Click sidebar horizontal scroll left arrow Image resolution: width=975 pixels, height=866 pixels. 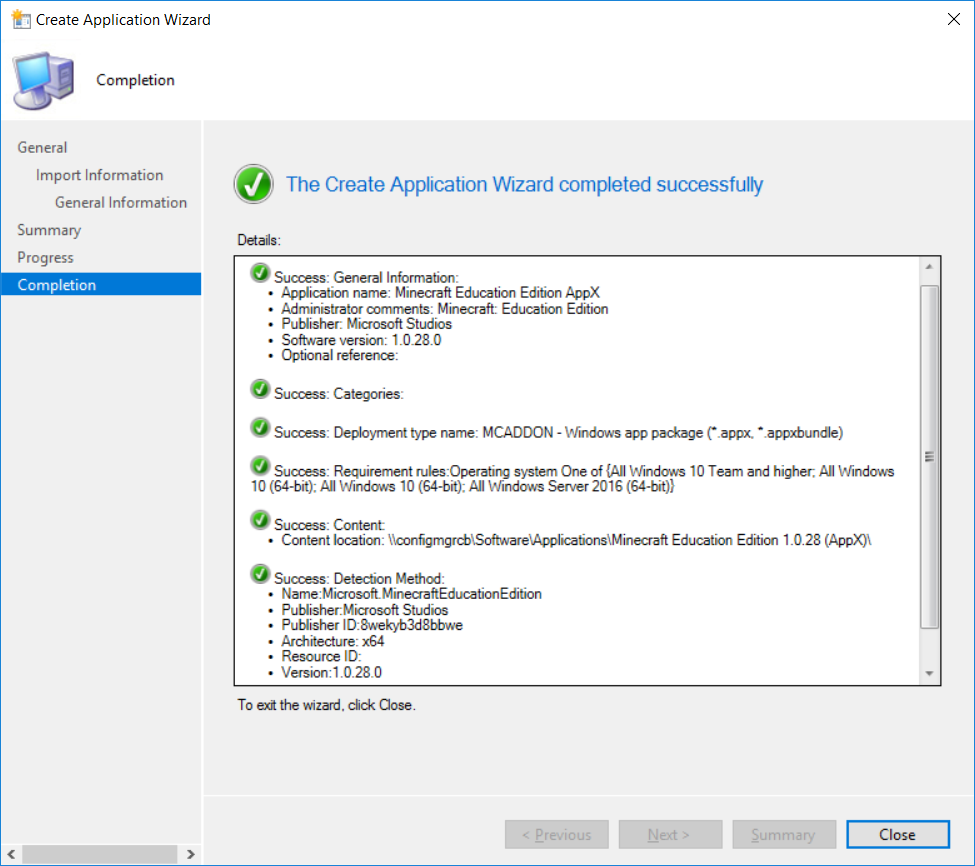(11, 854)
